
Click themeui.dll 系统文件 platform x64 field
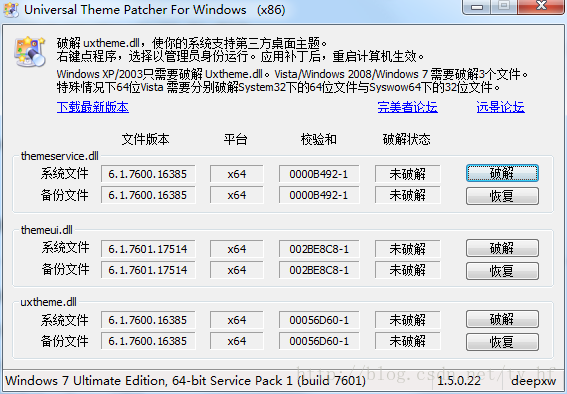[236, 249]
